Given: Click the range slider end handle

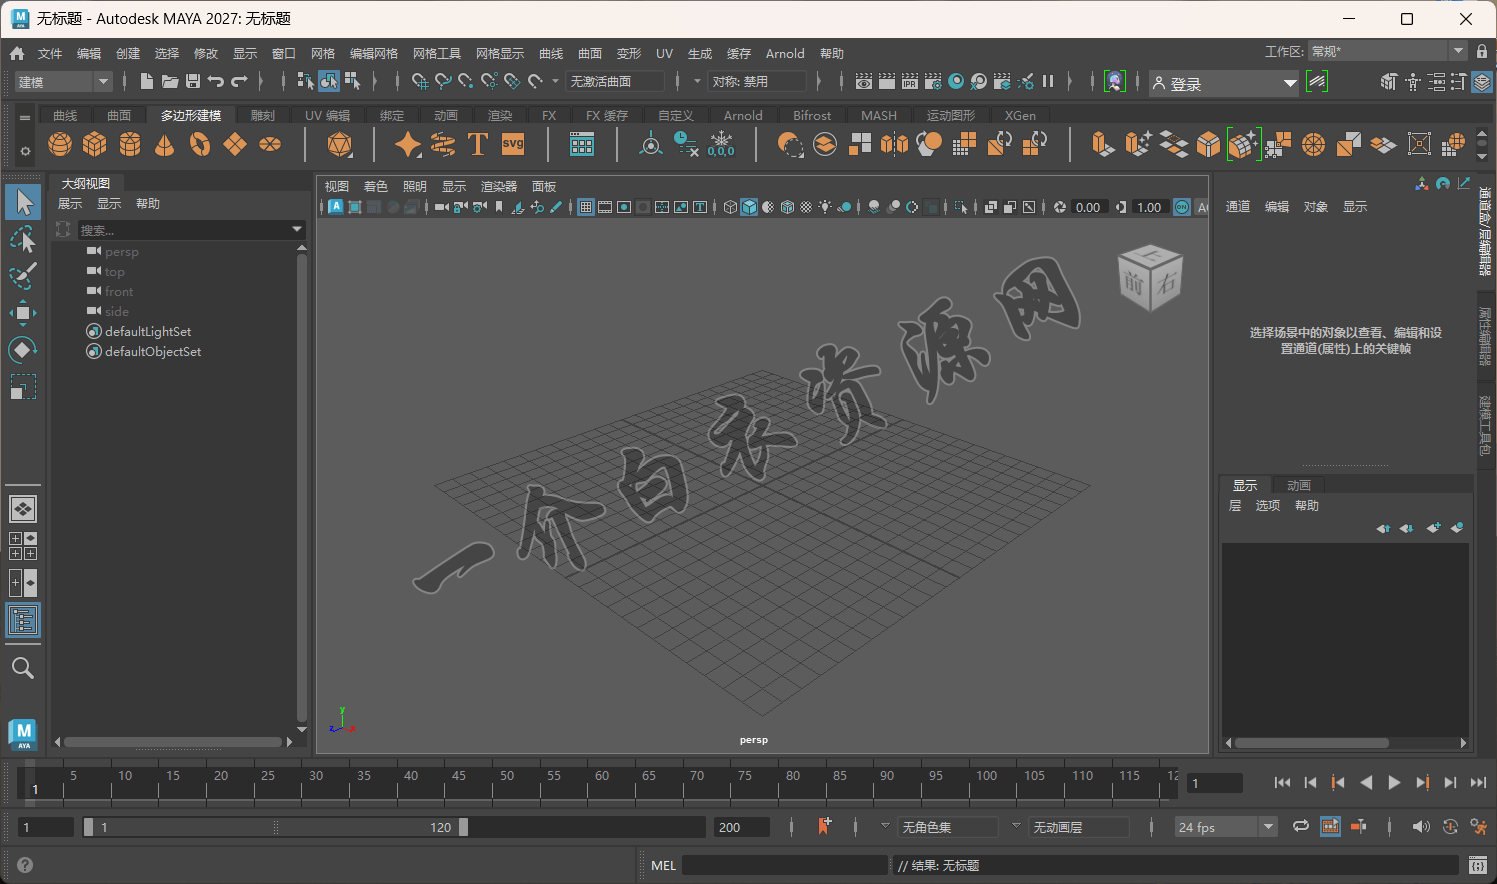Looking at the screenshot, I should pos(463,827).
